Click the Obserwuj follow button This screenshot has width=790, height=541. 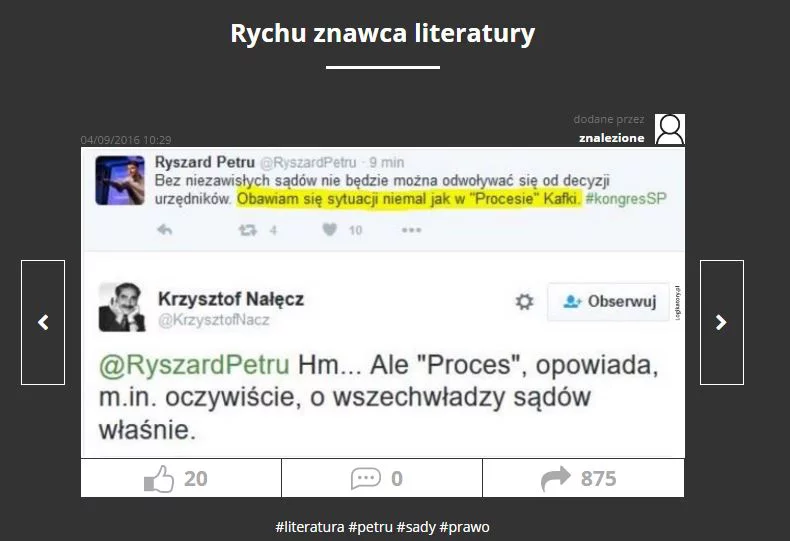(x=609, y=302)
